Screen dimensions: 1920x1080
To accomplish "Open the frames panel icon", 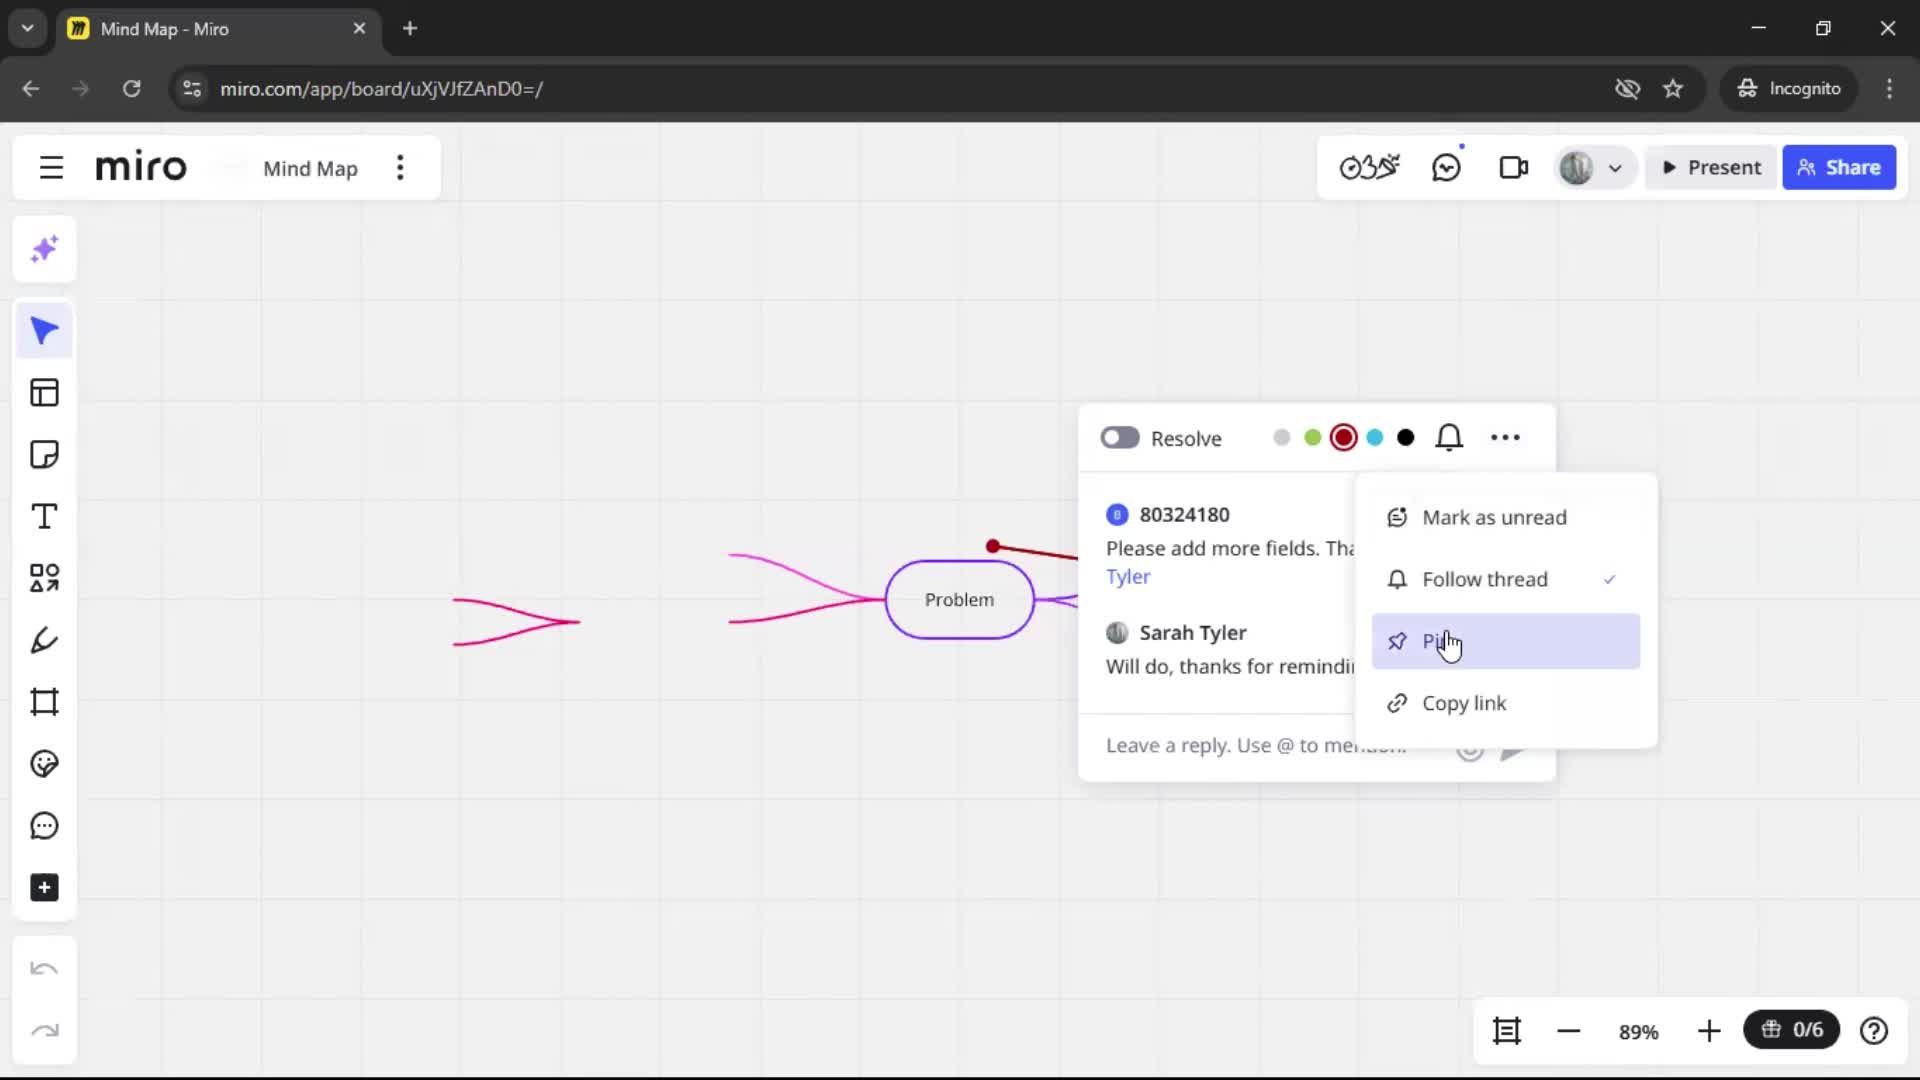I will point(1507,1031).
